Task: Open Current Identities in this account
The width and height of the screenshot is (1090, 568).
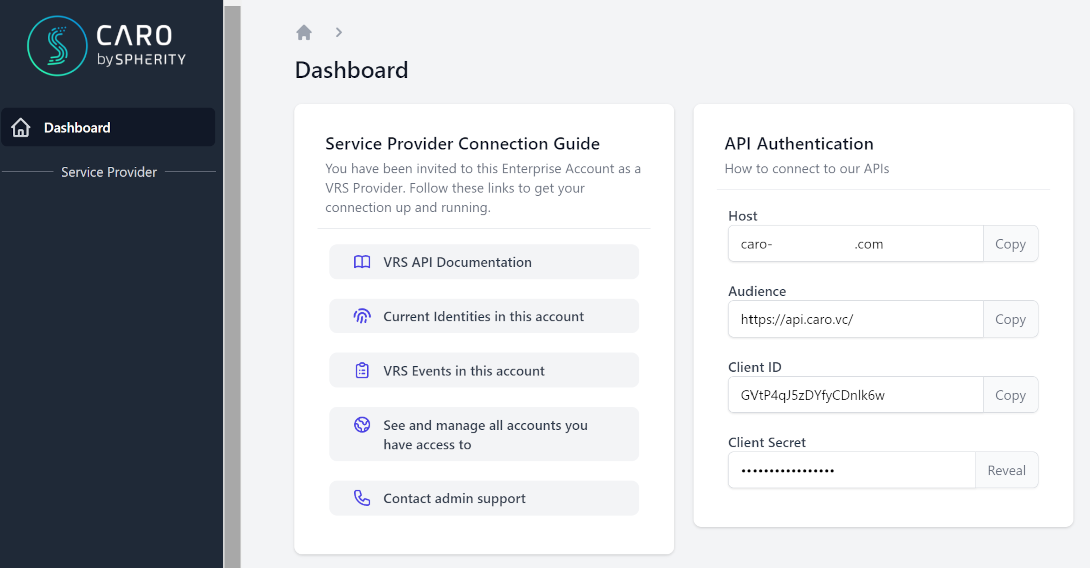Action: [x=484, y=316]
